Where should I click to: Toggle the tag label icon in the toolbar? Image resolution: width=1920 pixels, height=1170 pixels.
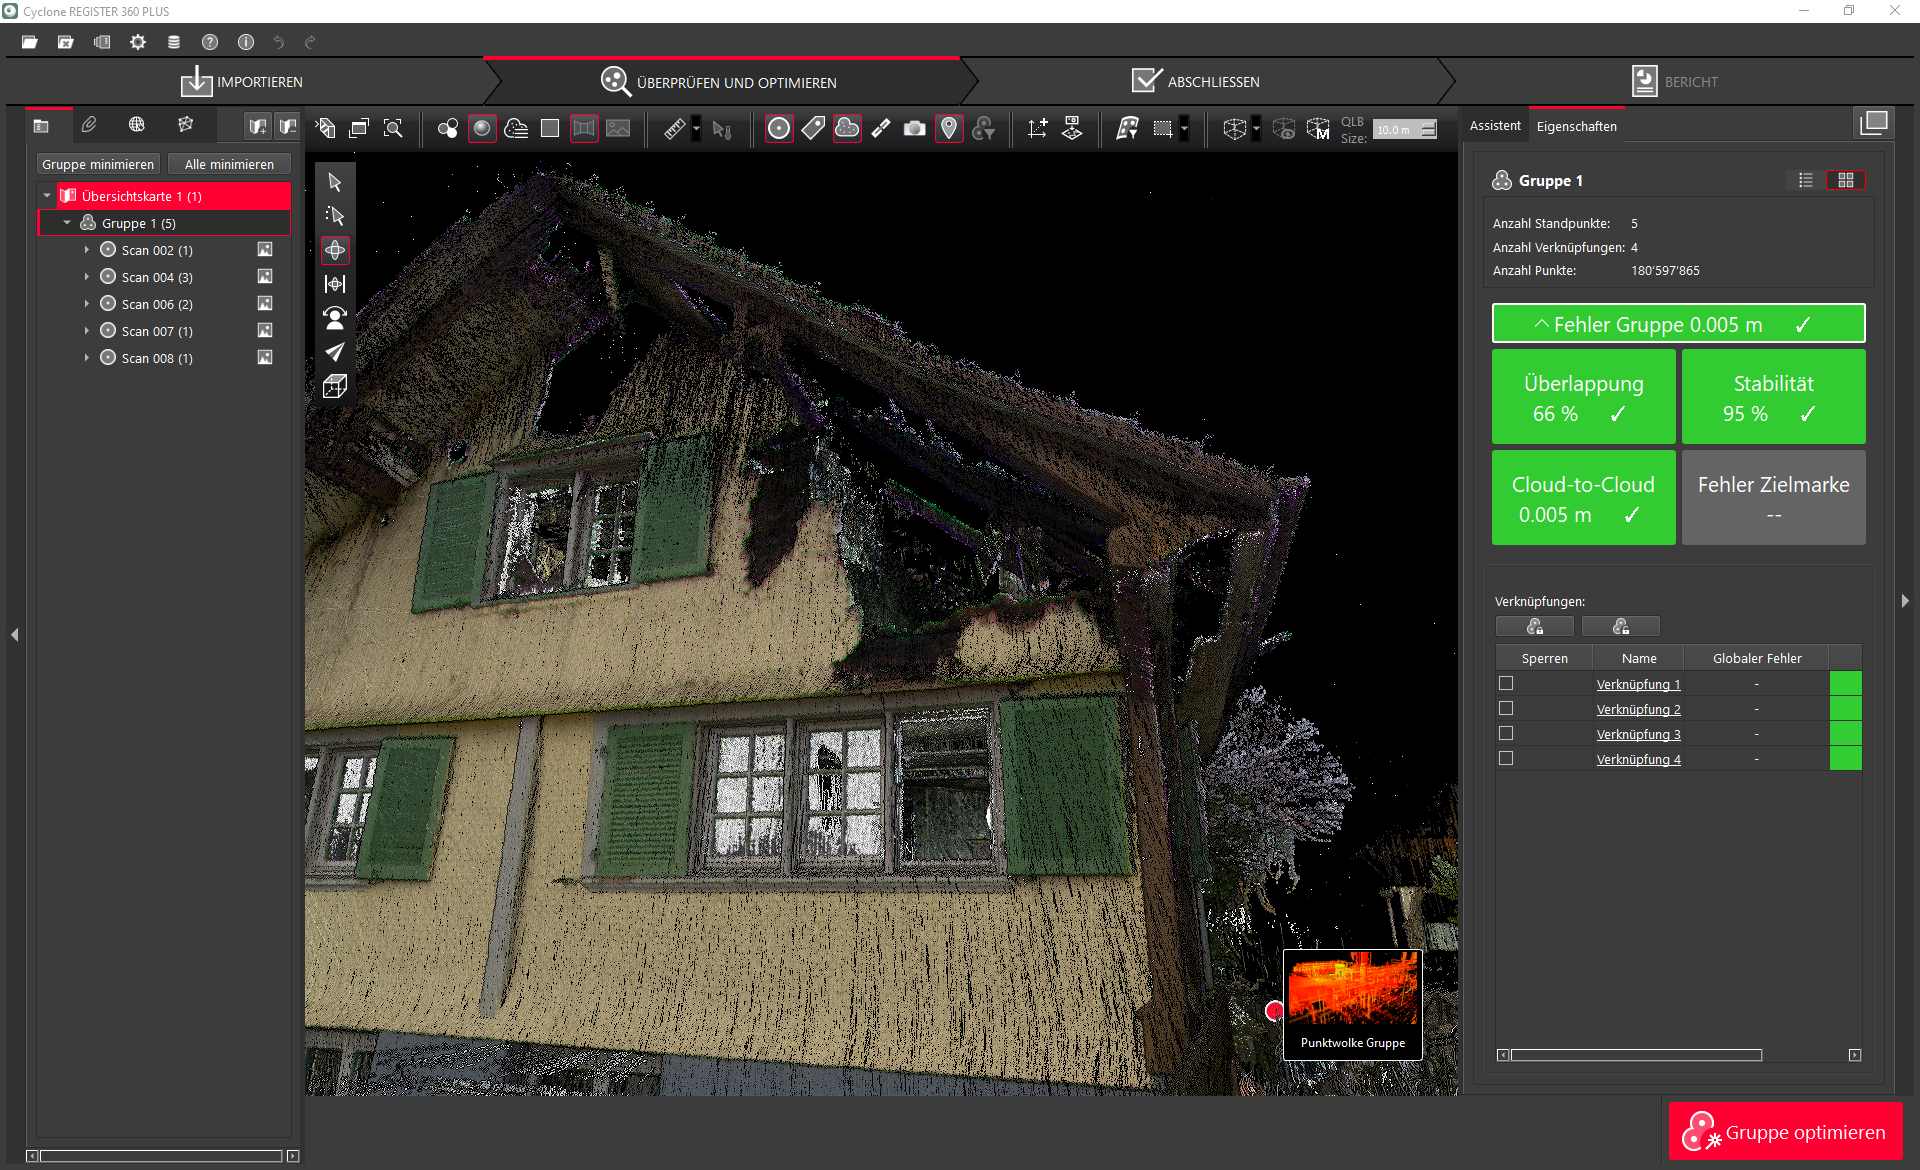pos(813,128)
